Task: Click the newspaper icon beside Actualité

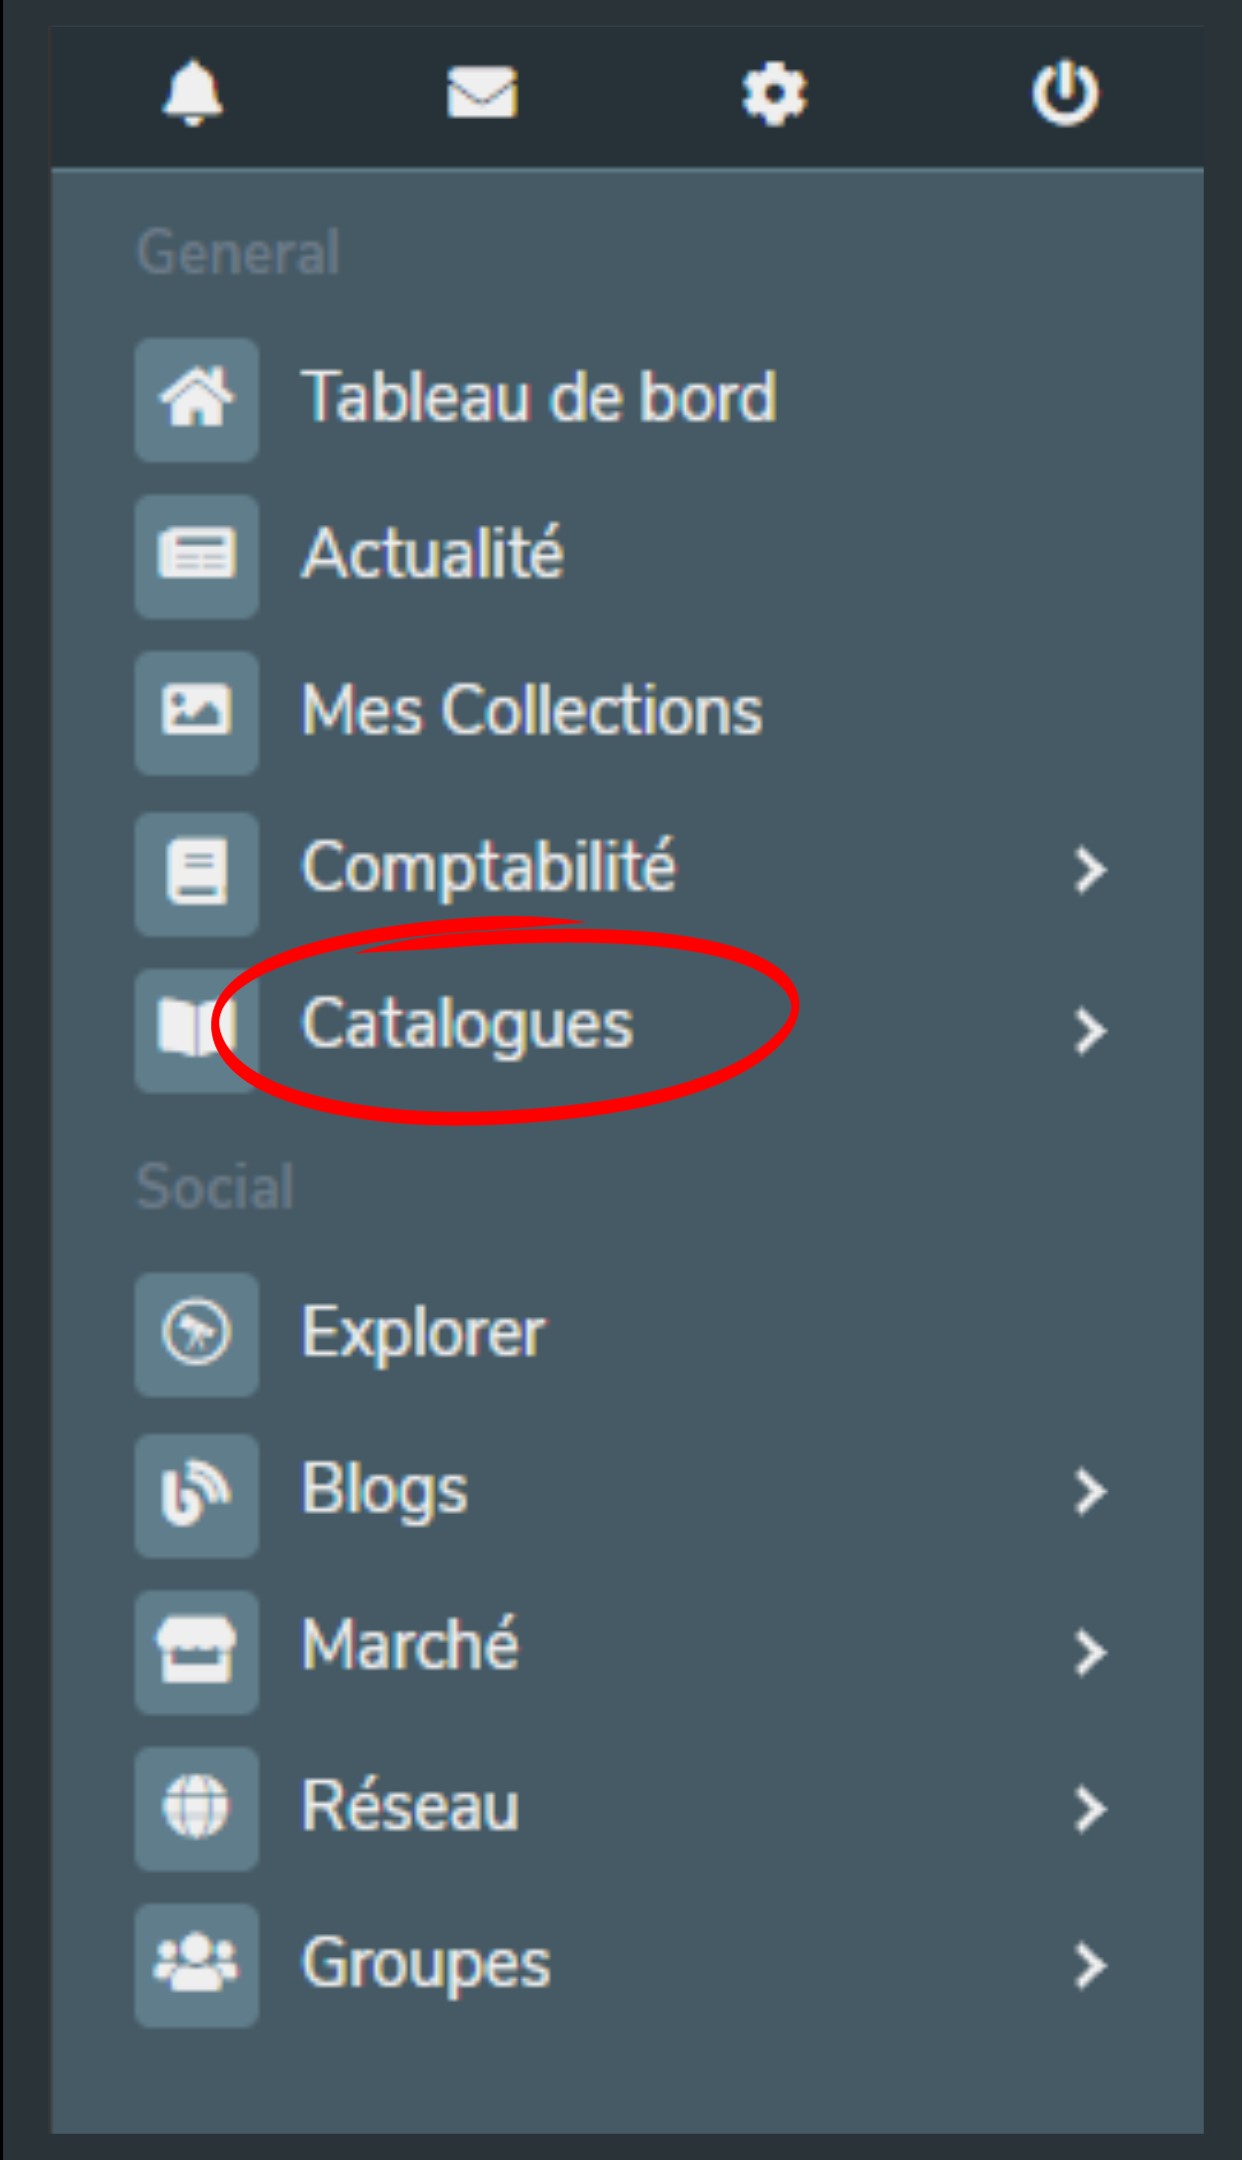Action: [x=197, y=555]
